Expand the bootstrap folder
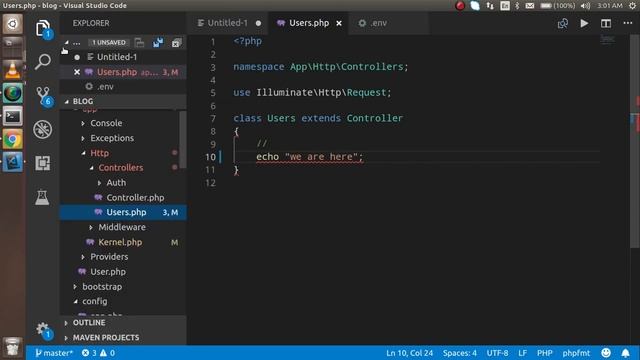Image resolution: width=640 pixels, height=360 pixels. [102, 287]
